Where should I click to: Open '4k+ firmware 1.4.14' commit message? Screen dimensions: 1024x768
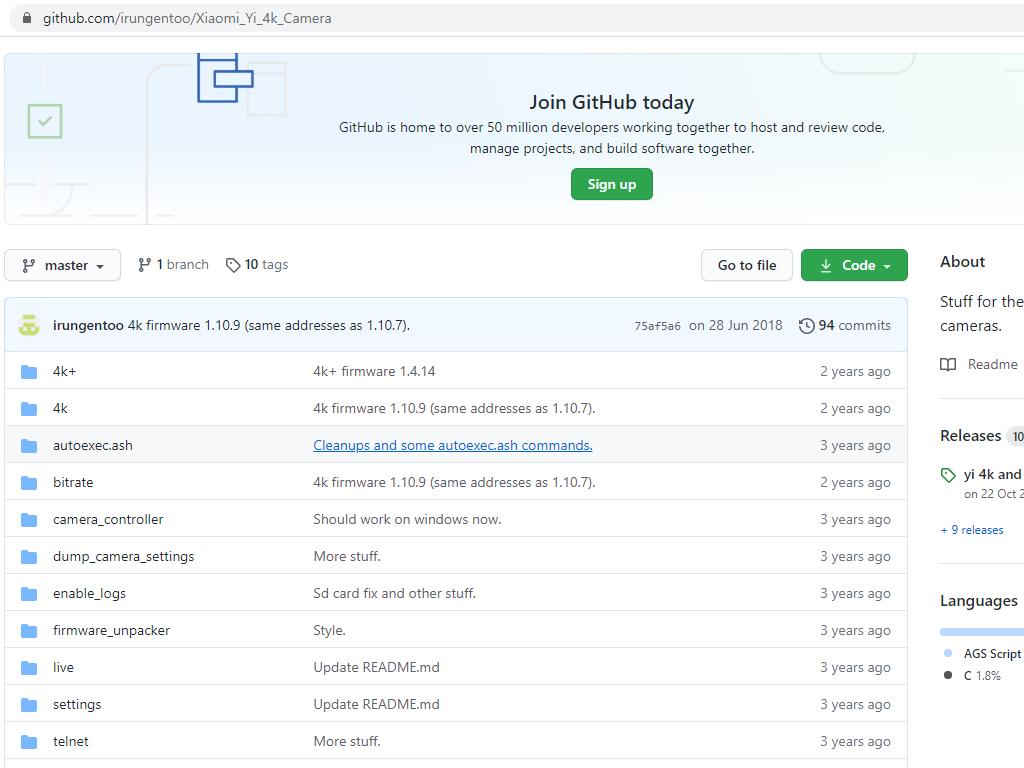[x=374, y=372]
